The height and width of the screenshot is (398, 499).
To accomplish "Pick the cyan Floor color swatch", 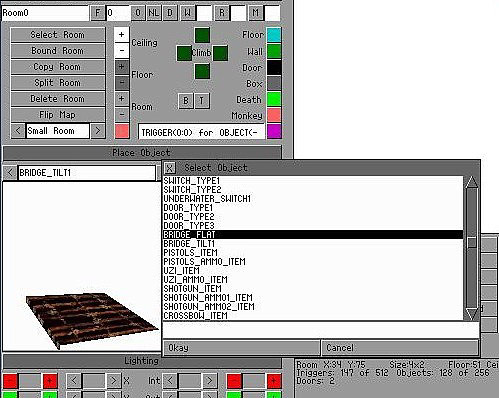I will (274, 35).
